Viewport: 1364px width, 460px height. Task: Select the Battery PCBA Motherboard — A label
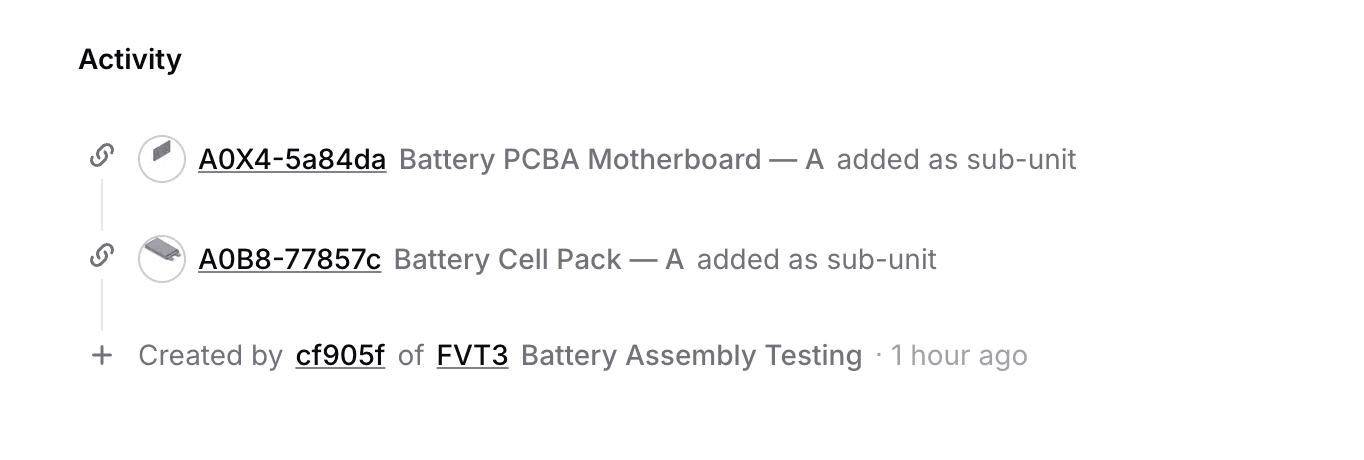[611, 160]
